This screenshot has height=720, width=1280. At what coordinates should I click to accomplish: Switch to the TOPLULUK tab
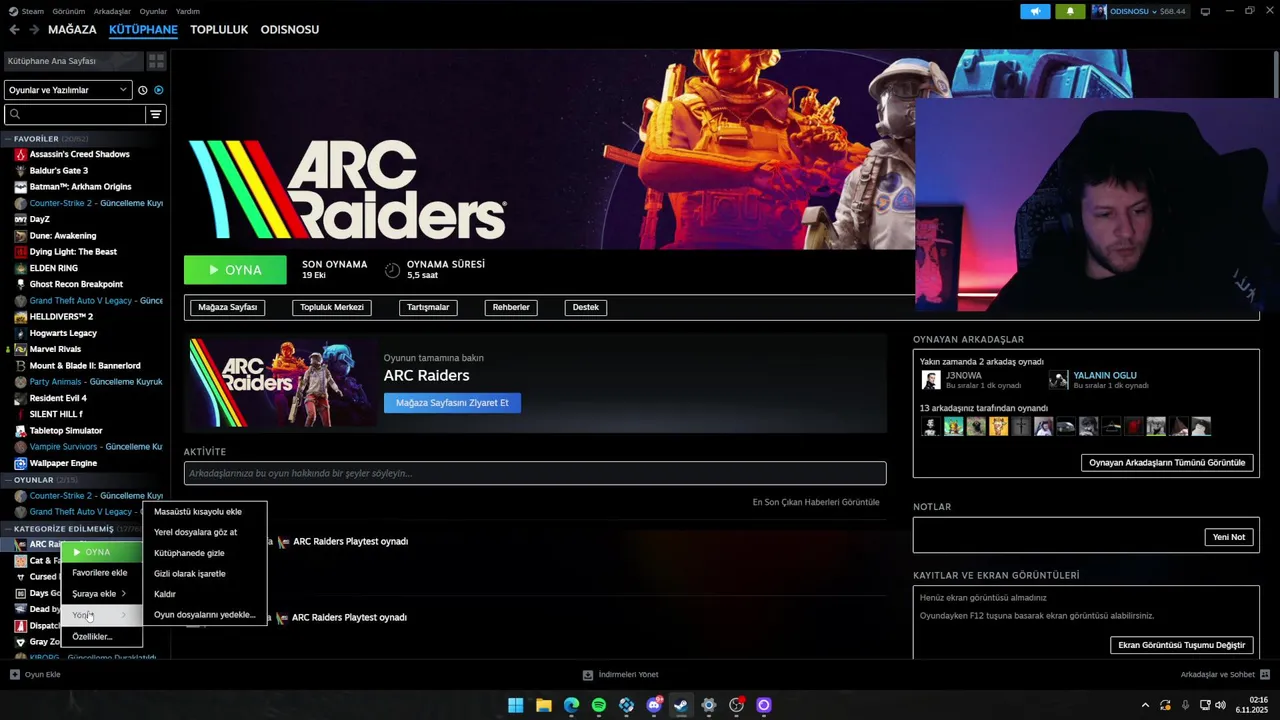pyautogui.click(x=219, y=30)
